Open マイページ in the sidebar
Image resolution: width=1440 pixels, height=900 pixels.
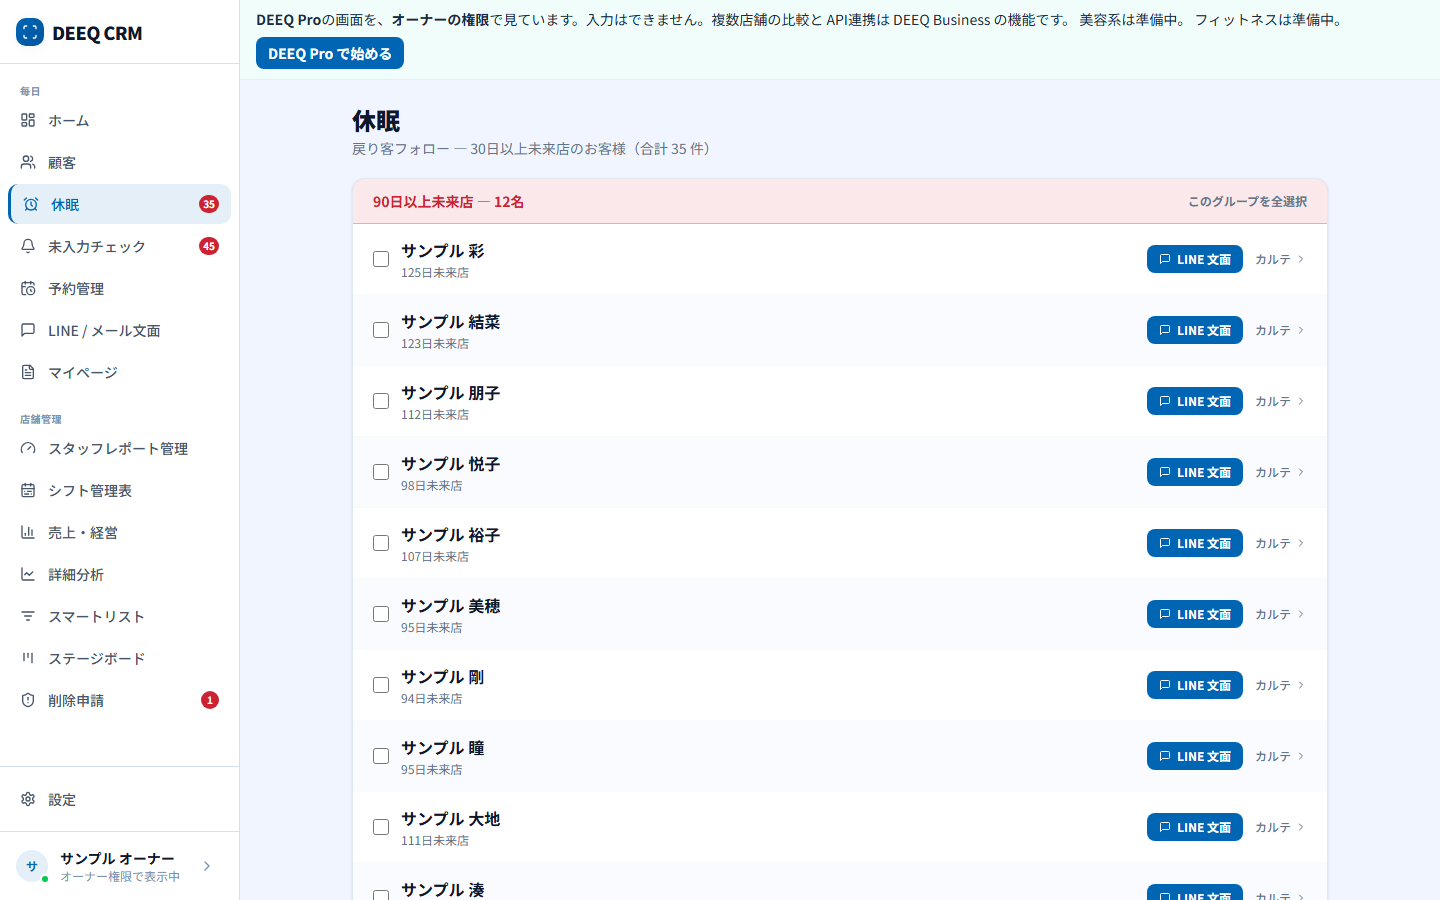pos(119,372)
